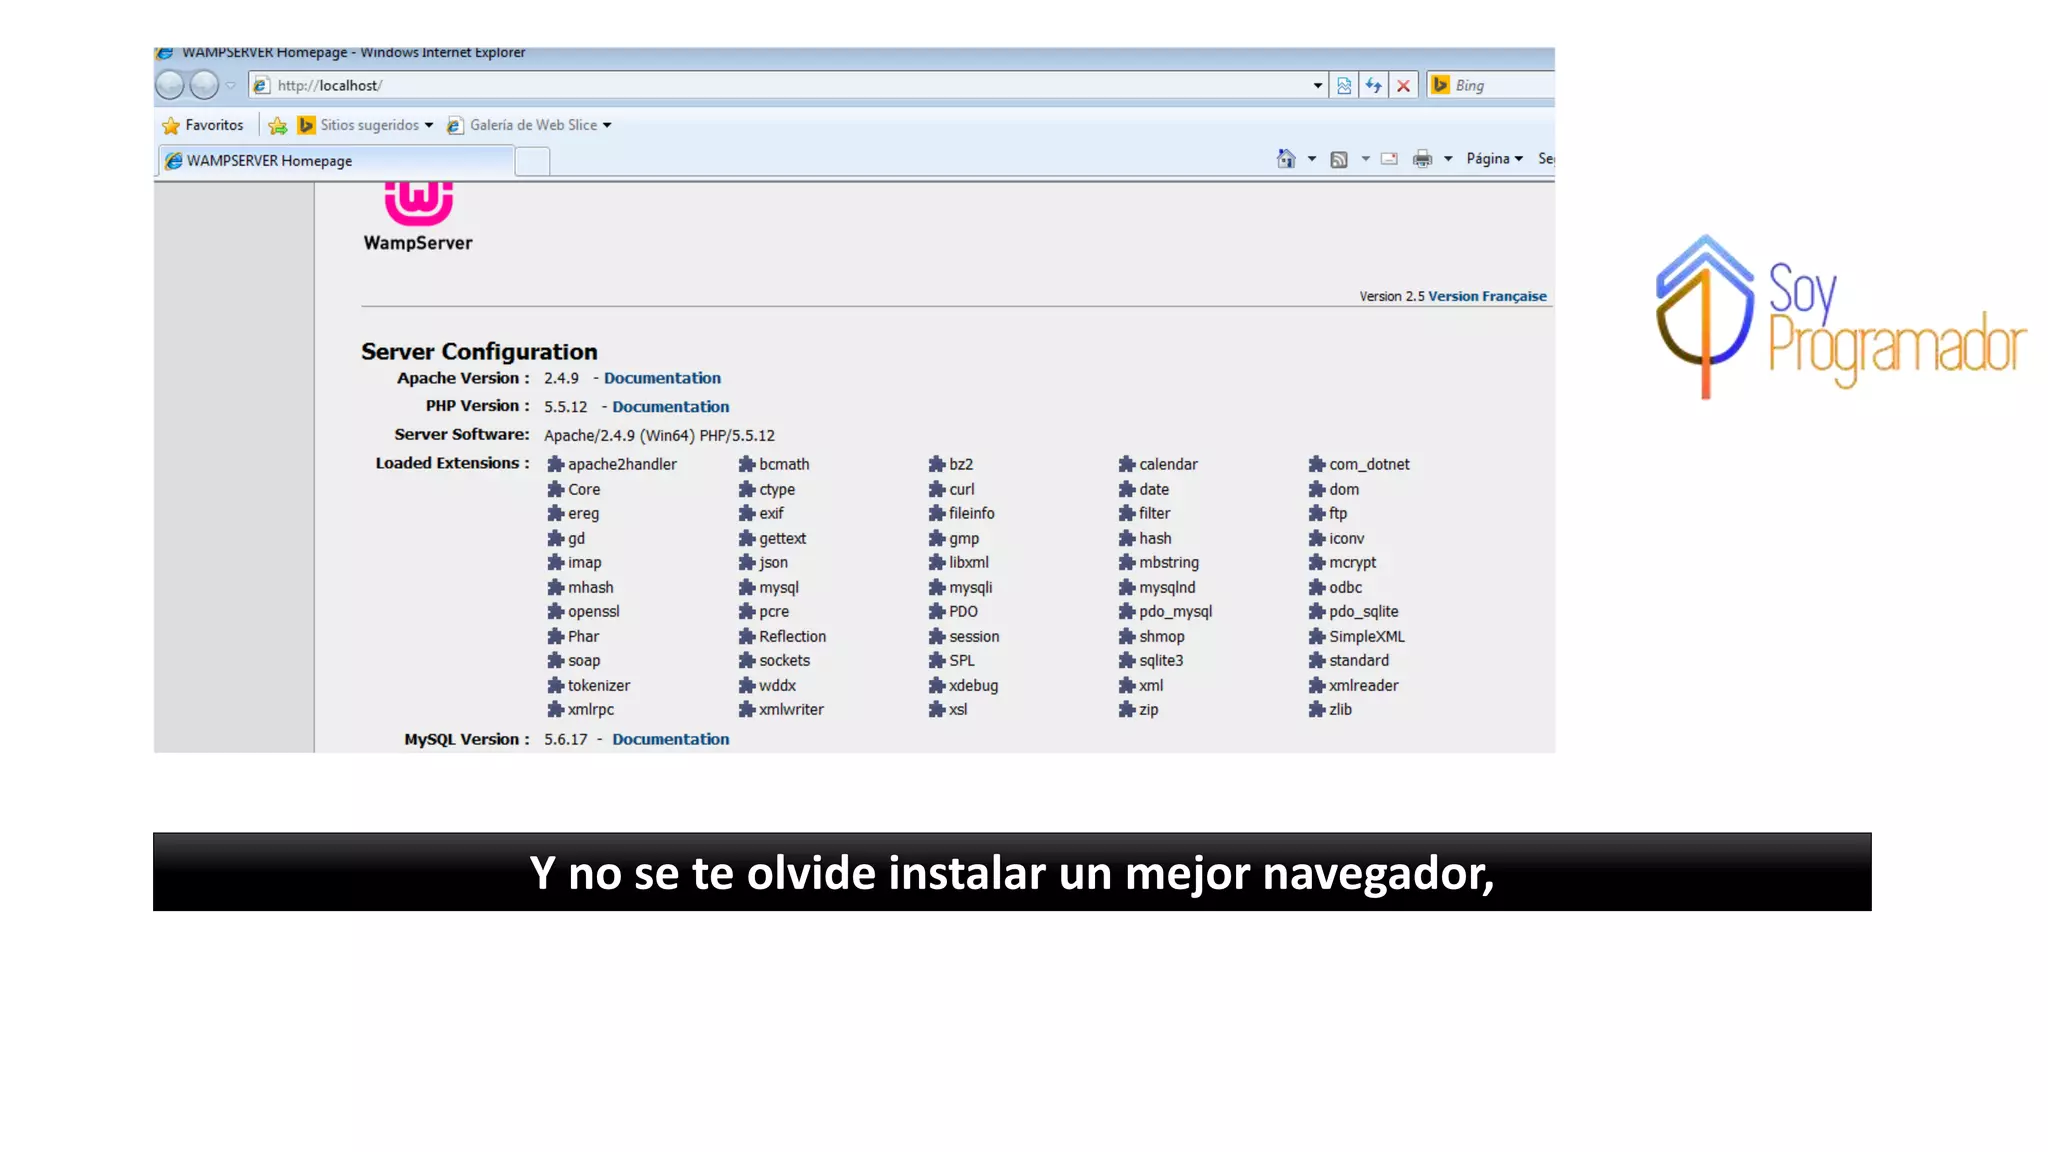Click the zlib extension puzzle icon
This screenshot has height=1152, width=2048.
point(1317,709)
